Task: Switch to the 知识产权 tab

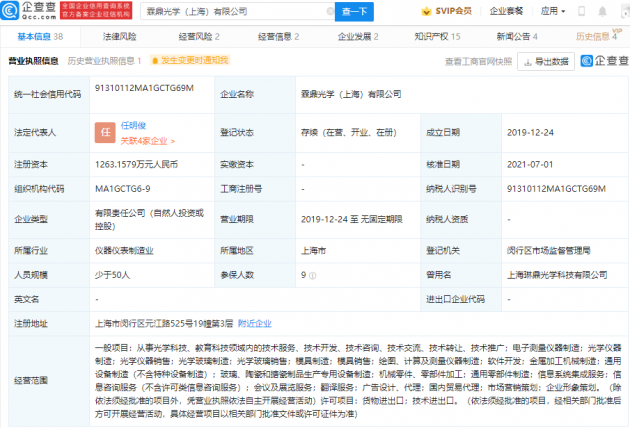Action: coord(437,37)
